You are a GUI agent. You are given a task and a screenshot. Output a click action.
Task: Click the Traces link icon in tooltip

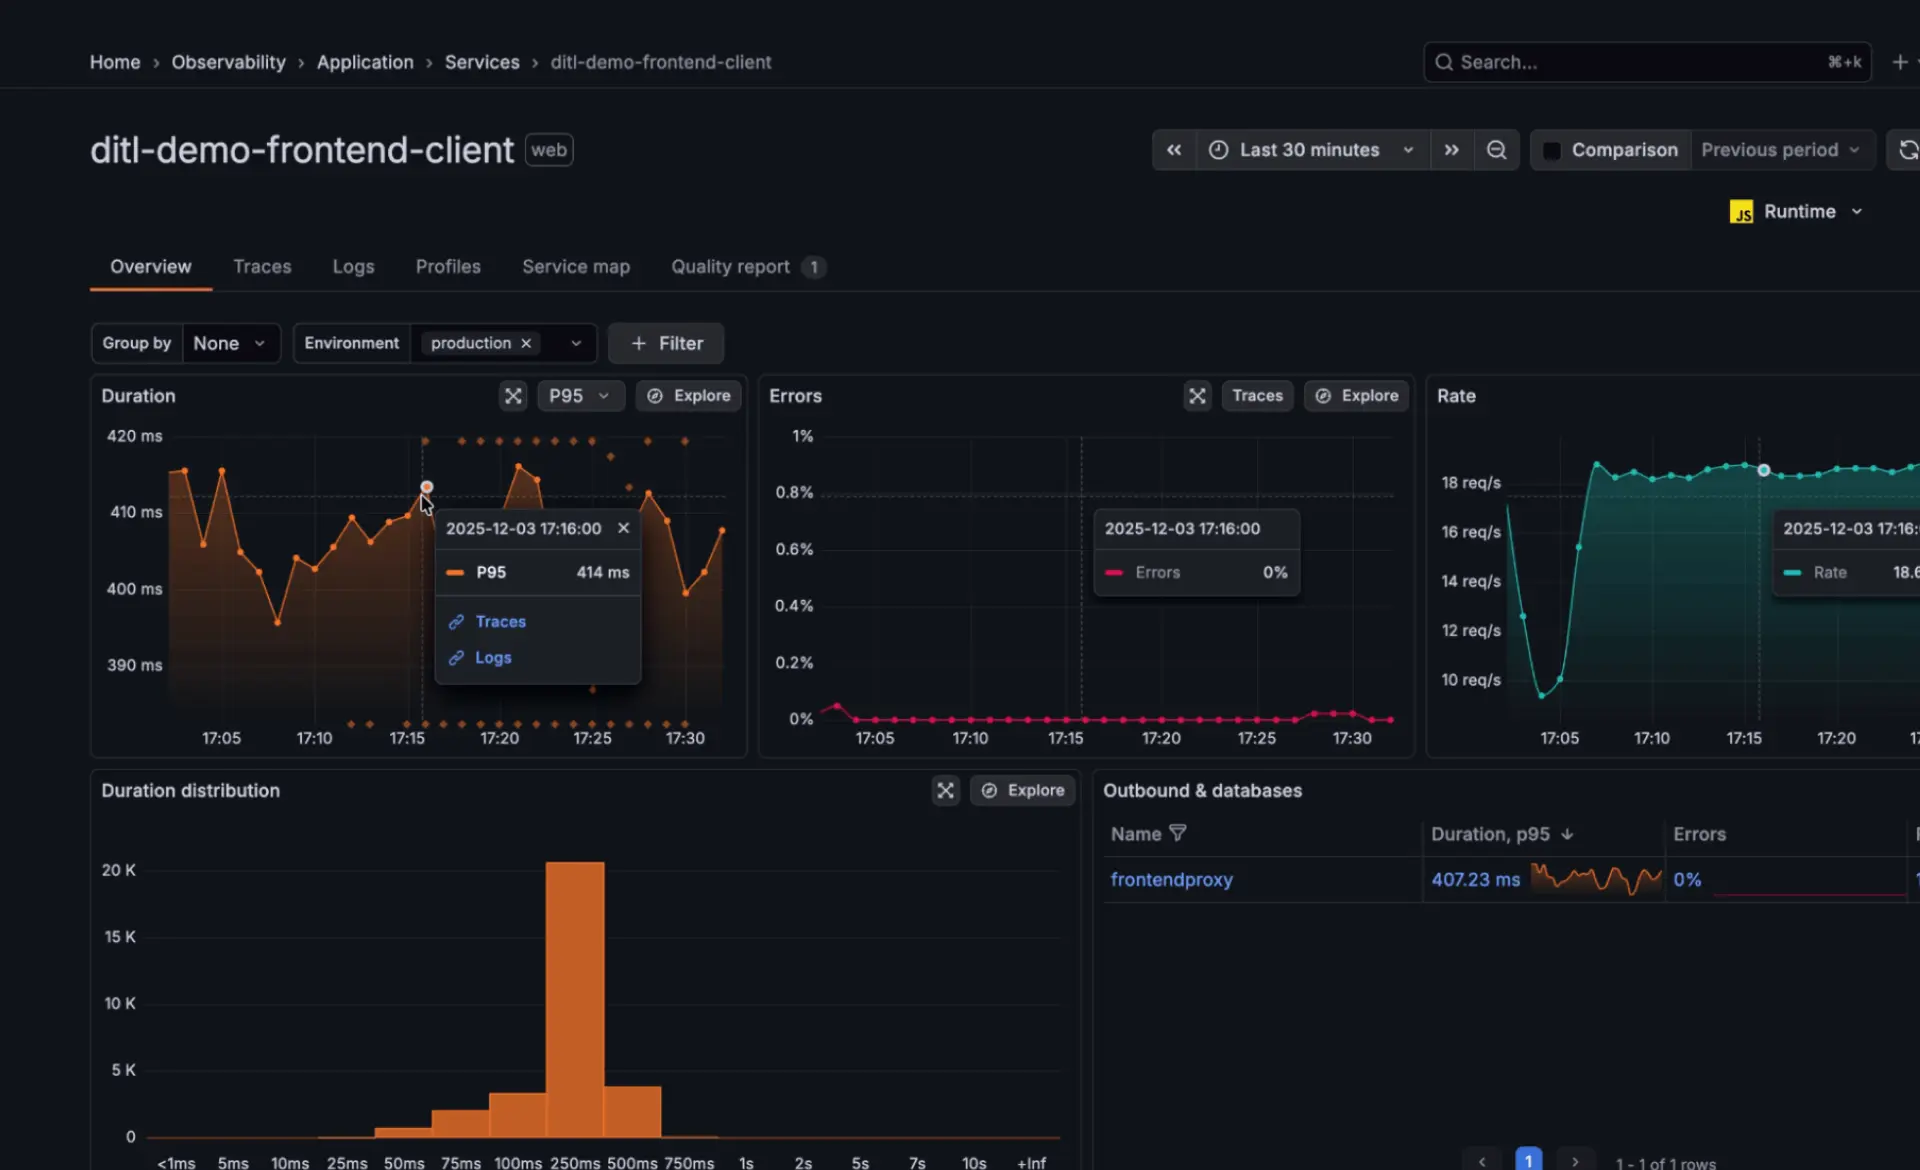456,622
